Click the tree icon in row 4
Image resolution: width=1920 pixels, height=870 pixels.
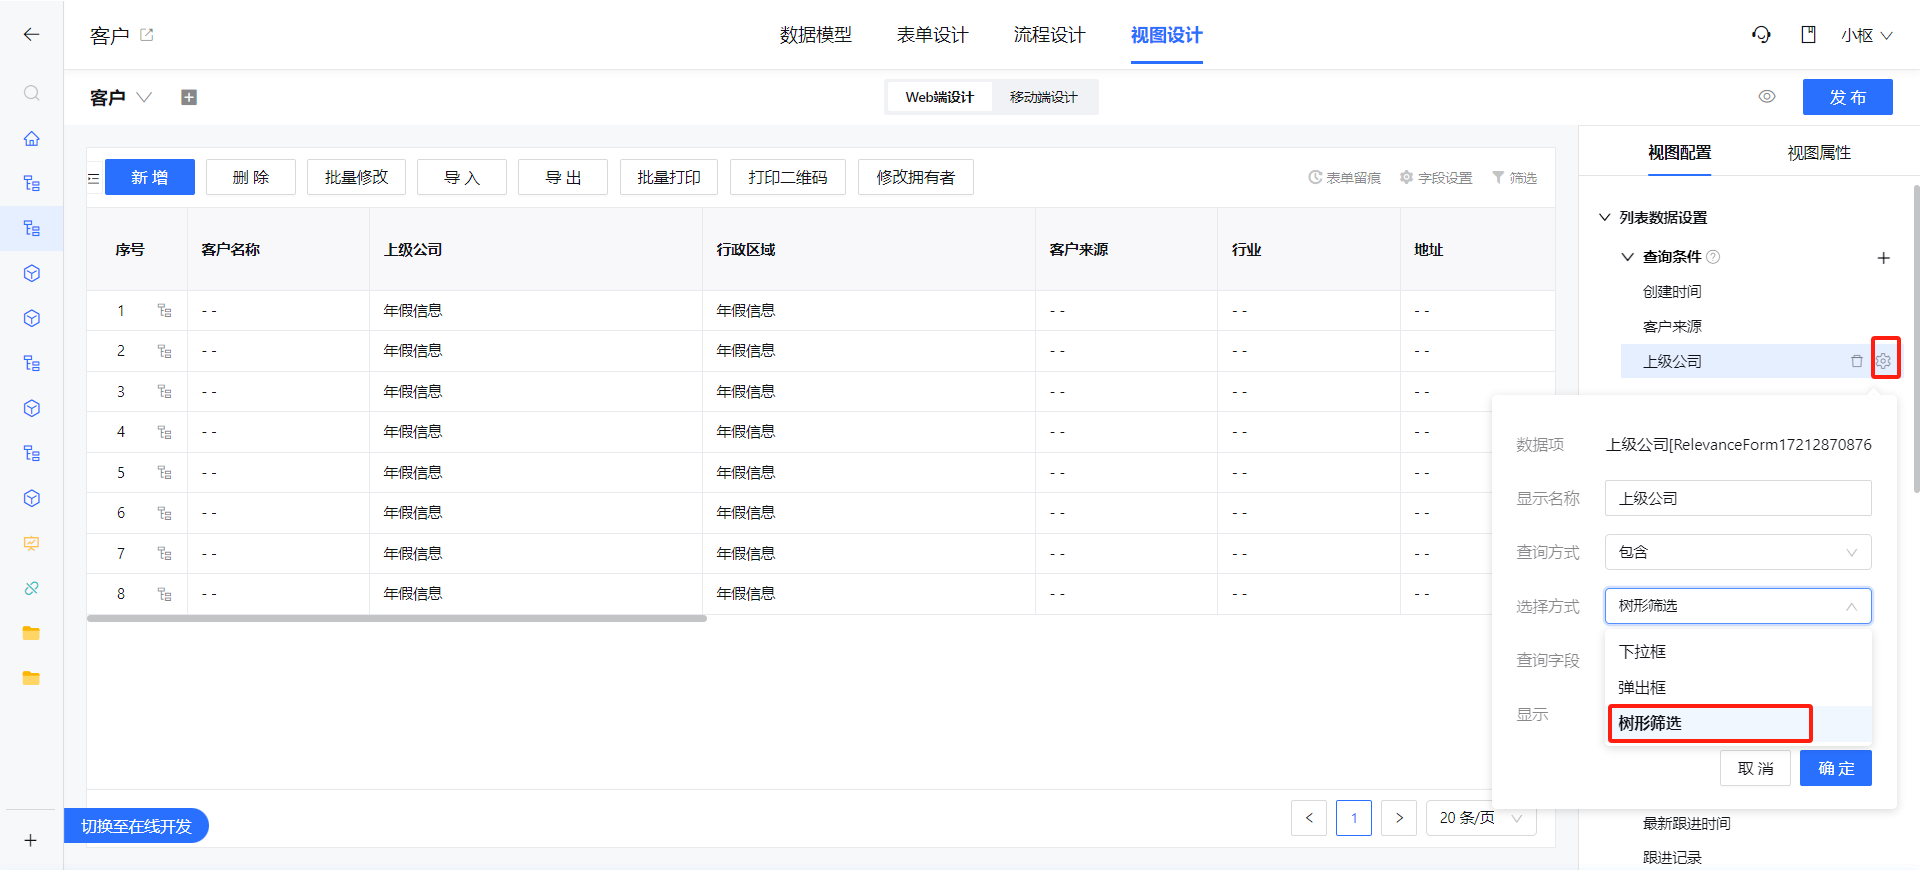[x=165, y=432]
